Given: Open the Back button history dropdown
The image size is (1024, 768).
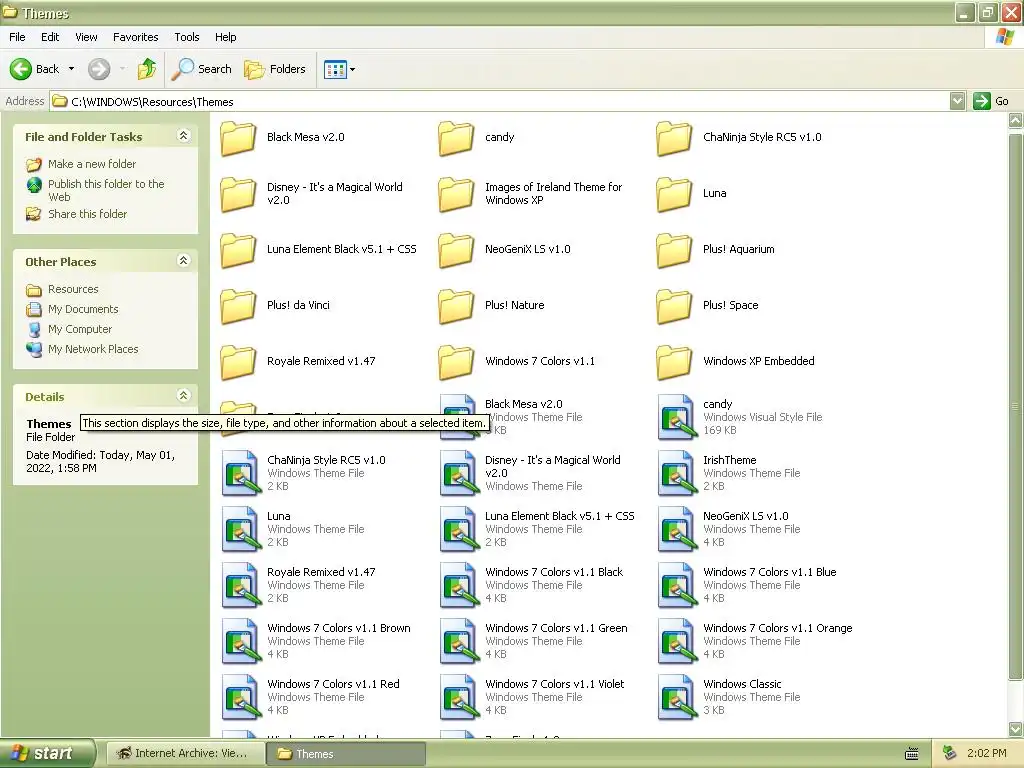Looking at the screenshot, I should pyautogui.click(x=71, y=69).
